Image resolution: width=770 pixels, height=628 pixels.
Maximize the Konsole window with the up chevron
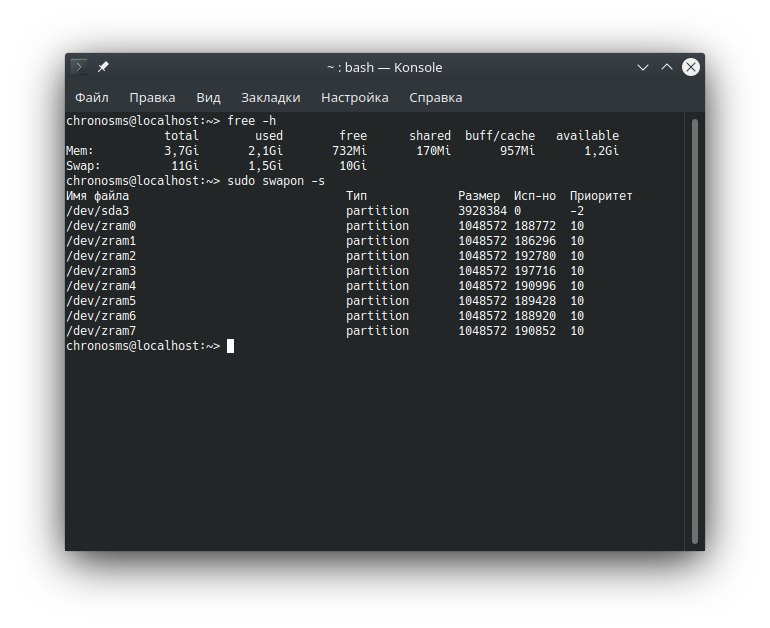pyautogui.click(x=666, y=67)
